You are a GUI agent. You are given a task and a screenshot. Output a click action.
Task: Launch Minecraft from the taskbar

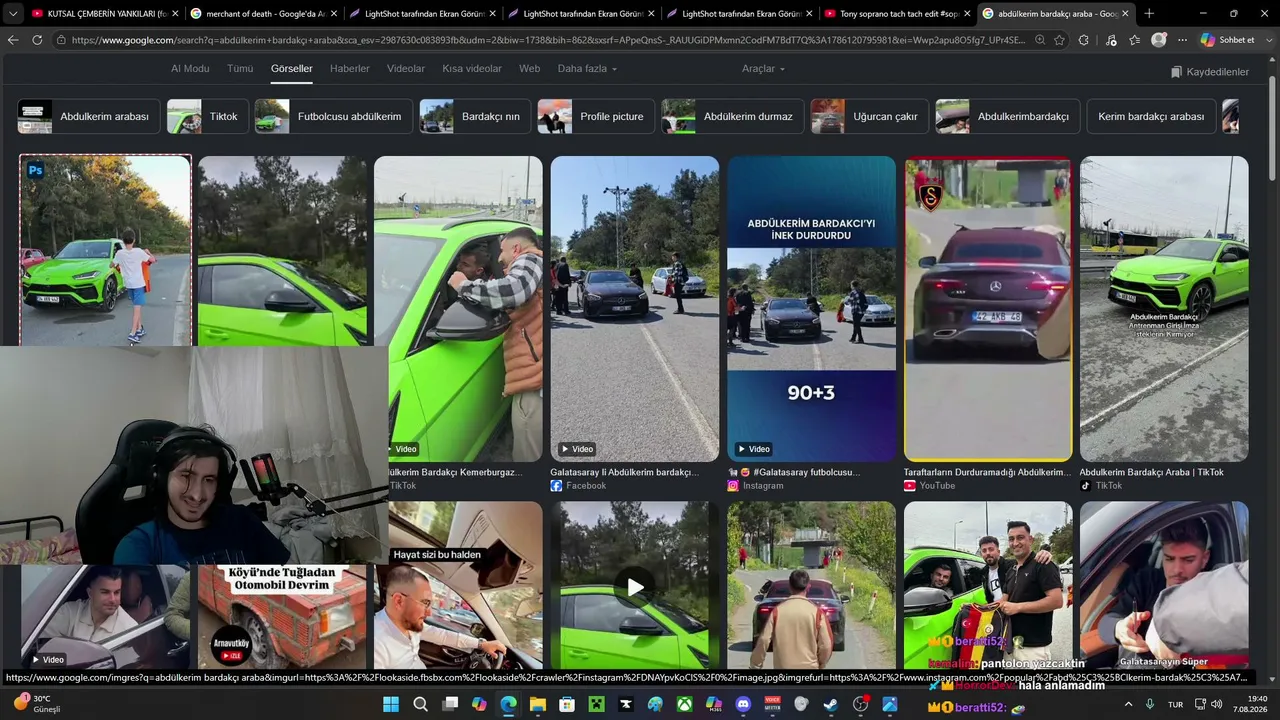coord(596,704)
